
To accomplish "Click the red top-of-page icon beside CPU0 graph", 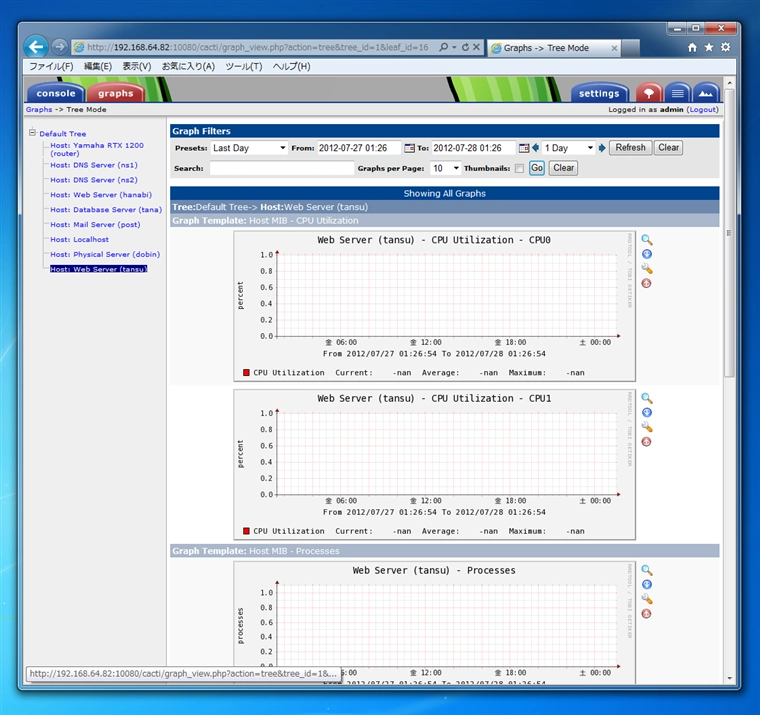I will (646, 283).
